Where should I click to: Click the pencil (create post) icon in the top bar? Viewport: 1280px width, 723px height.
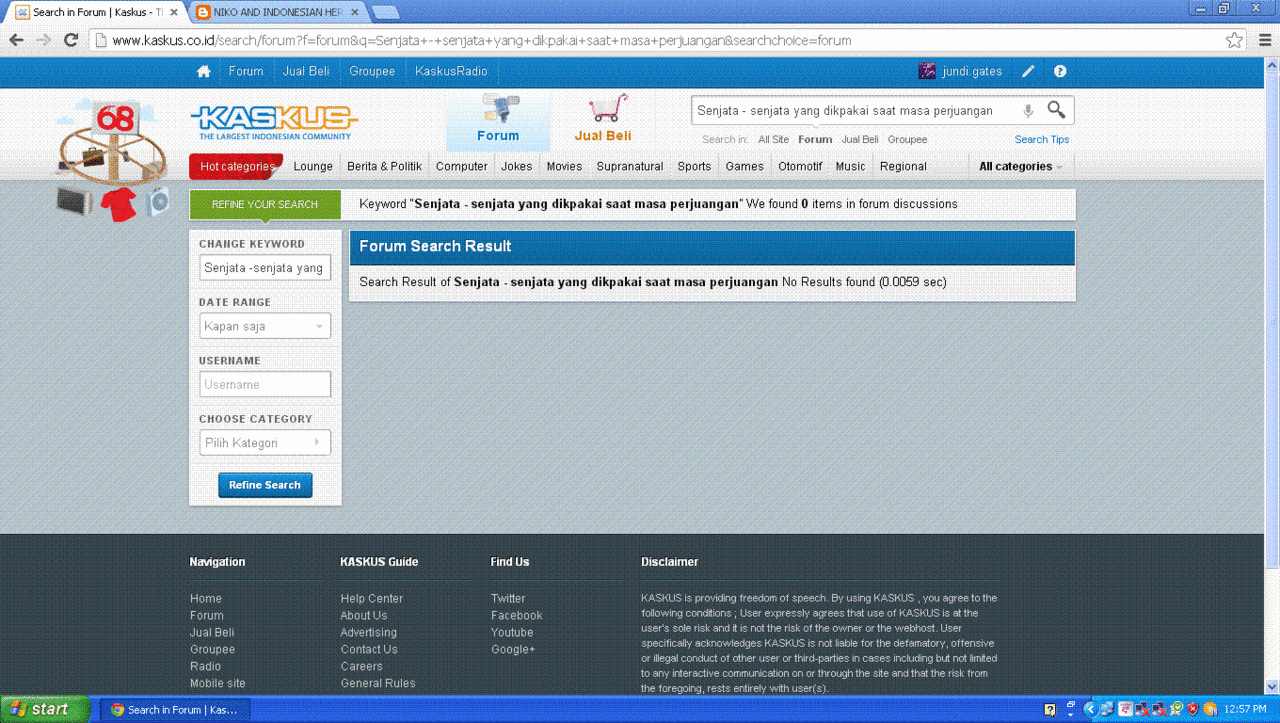[x=1028, y=72]
